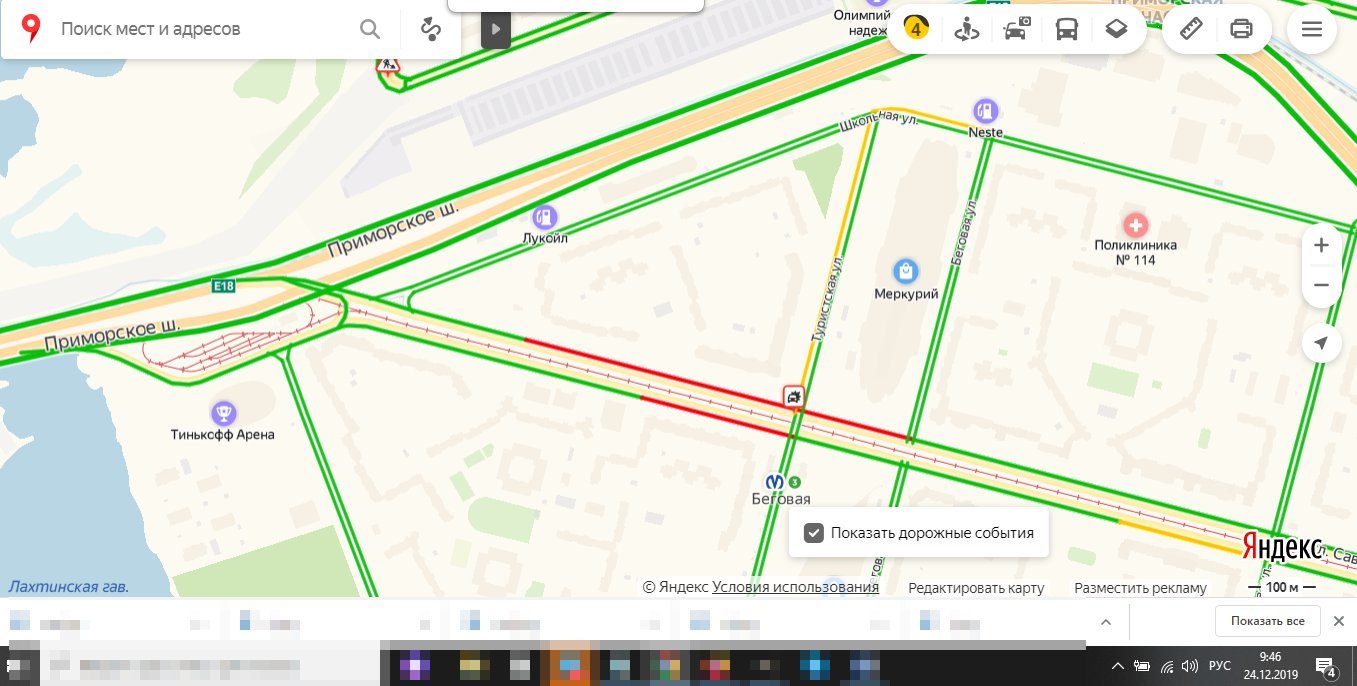Select the ruler distance tool

pyautogui.click(x=1191, y=29)
